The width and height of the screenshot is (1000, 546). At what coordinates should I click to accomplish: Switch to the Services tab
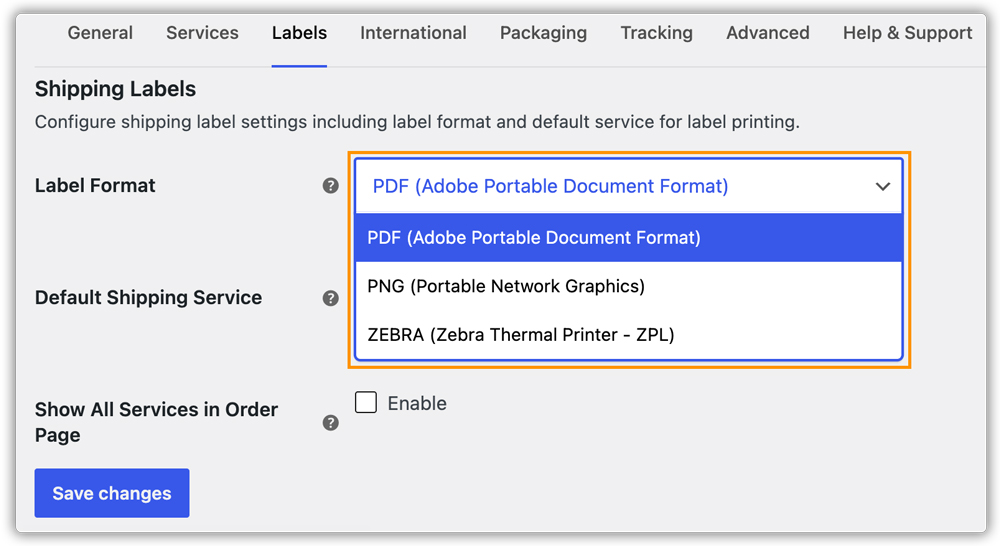202,33
